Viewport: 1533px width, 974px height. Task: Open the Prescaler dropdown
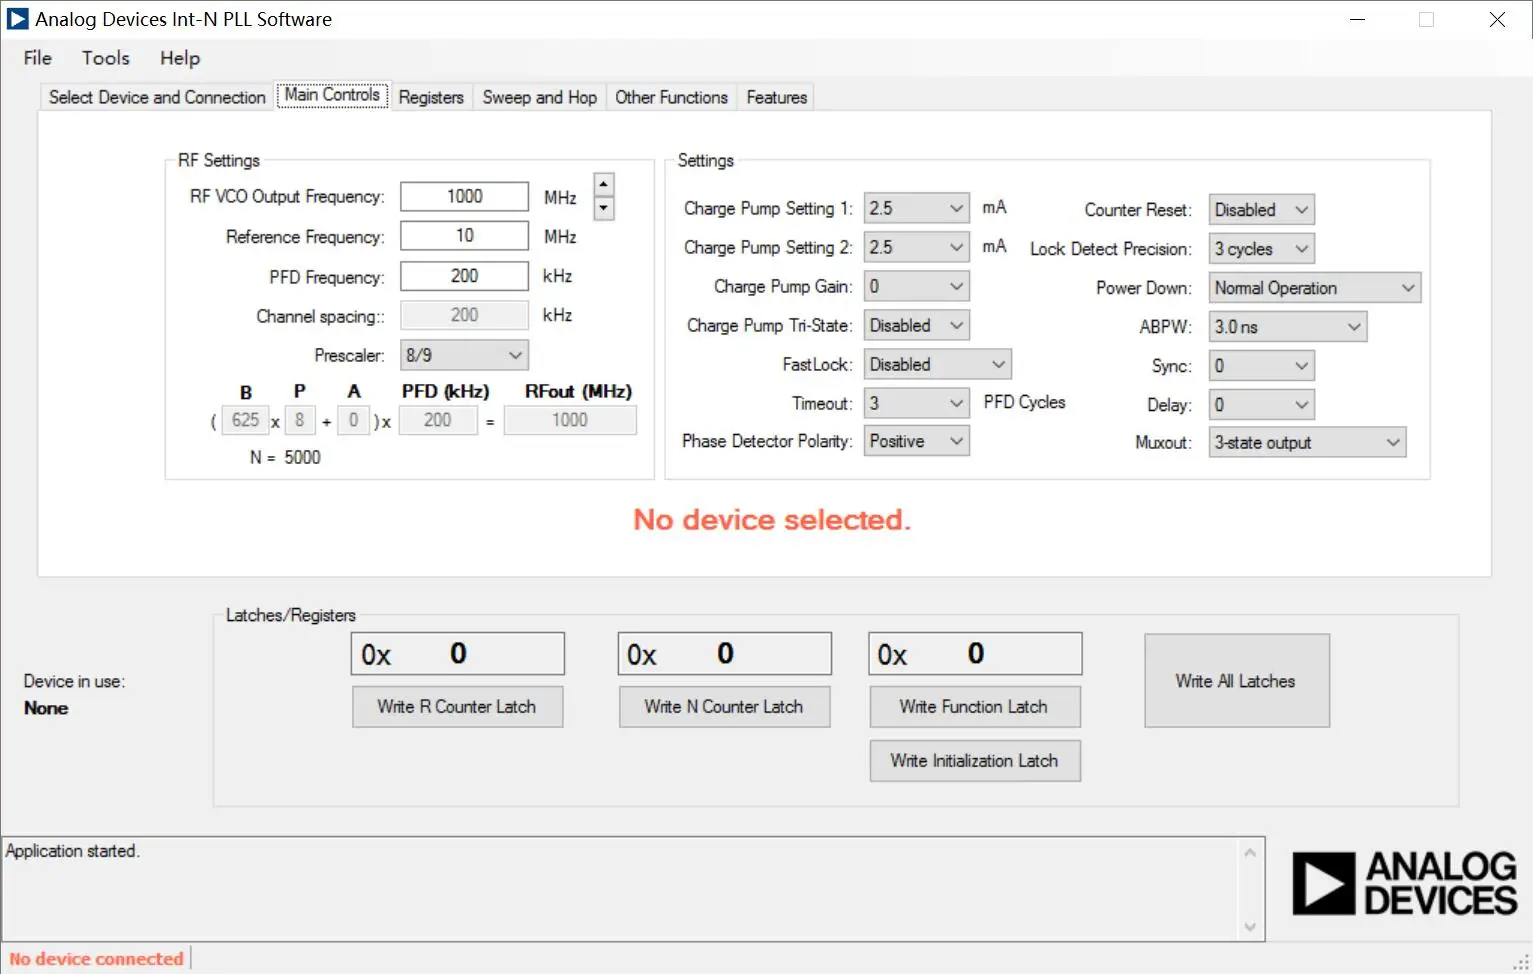[464, 355]
